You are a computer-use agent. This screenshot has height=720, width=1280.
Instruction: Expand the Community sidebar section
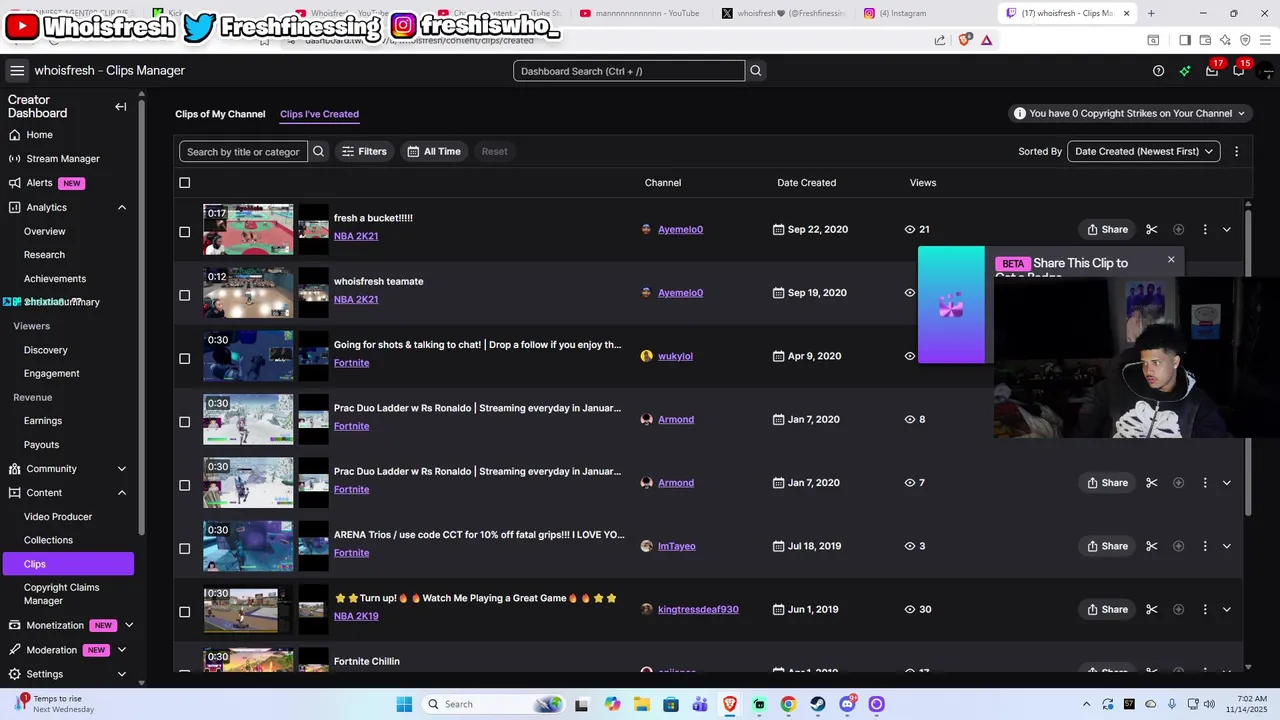[122, 469]
